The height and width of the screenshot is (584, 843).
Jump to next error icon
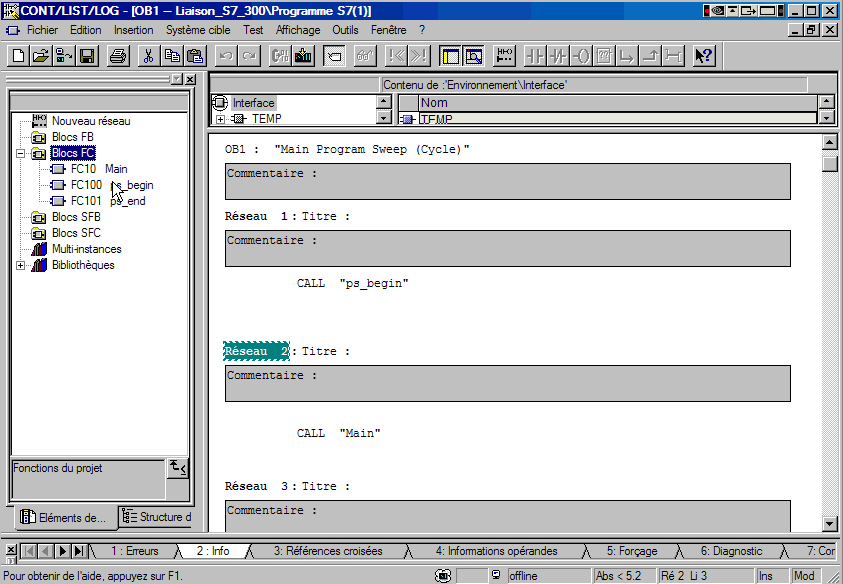coord(419,56)
